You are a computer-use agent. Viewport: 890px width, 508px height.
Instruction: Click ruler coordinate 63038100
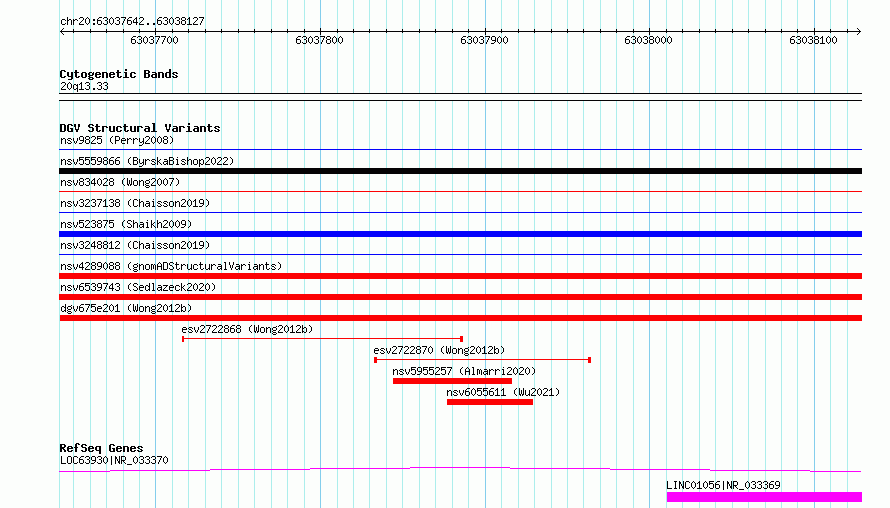[813, 40]
